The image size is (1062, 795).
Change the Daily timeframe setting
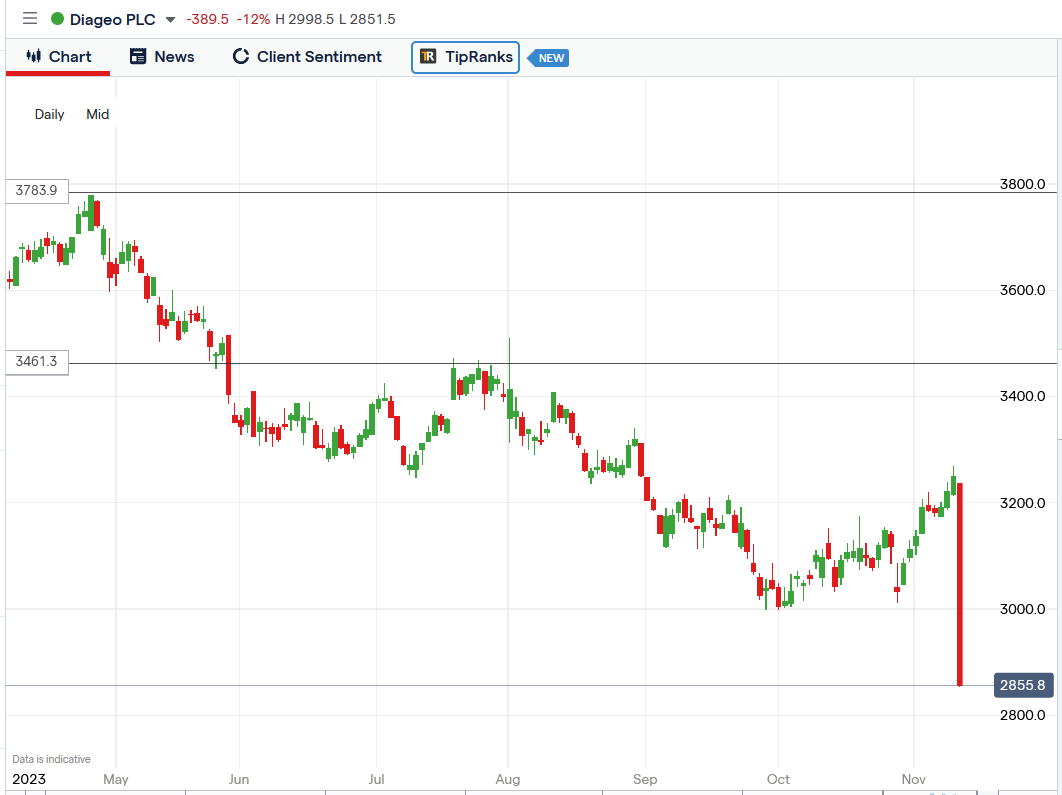pyautogui.click(x=49, y=114)
